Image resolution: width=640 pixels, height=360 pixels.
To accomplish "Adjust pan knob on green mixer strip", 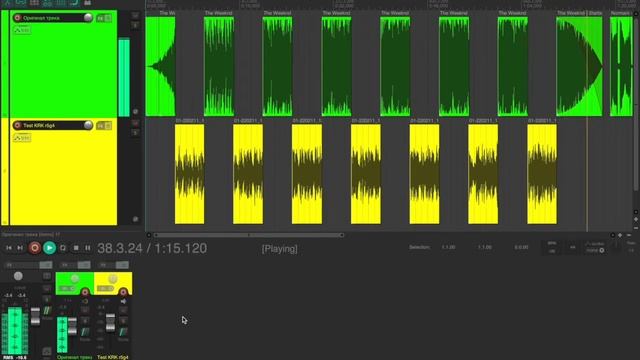I will [x=75, y=279].
